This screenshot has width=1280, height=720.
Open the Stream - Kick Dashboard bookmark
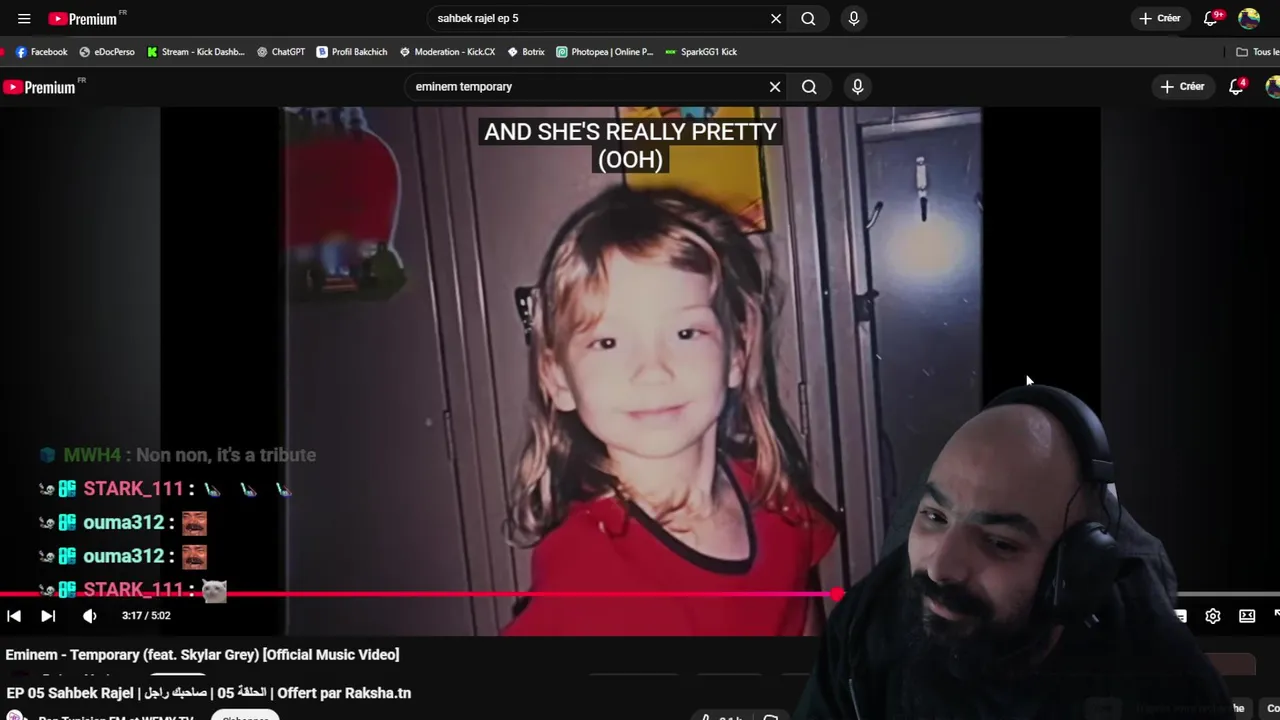[x=195, y=52]
